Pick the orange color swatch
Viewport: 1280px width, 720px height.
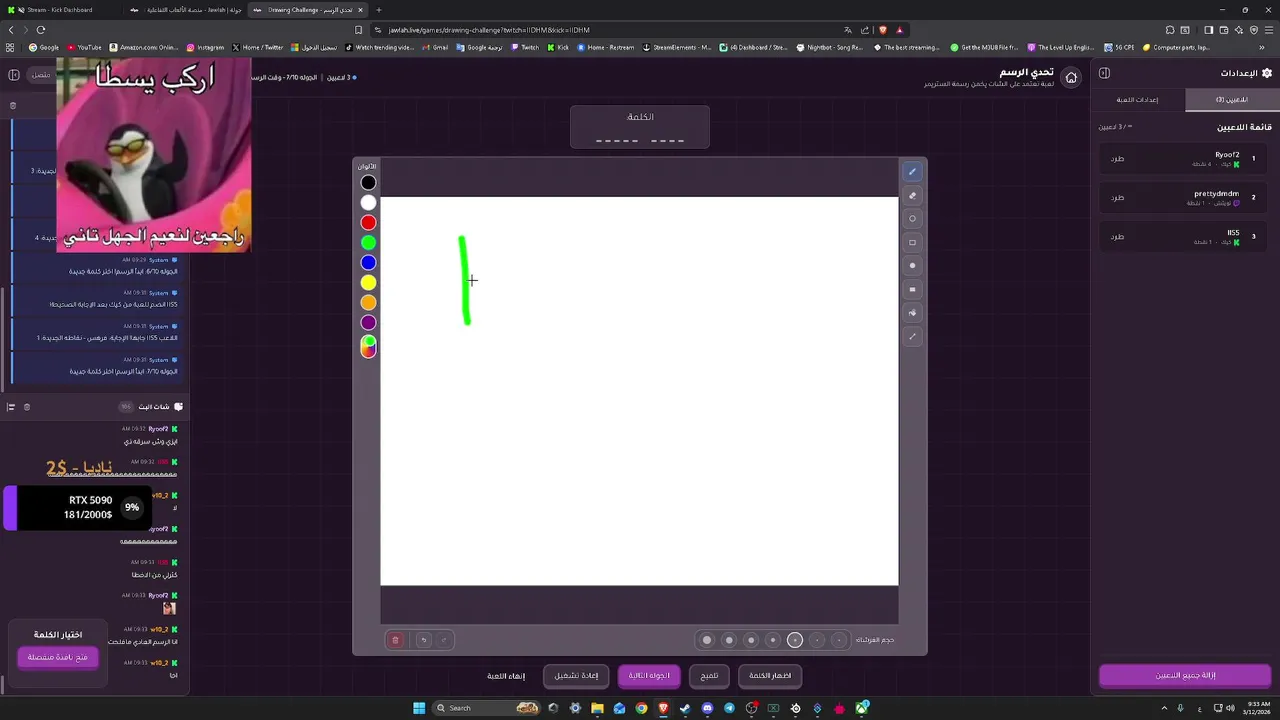368,303
